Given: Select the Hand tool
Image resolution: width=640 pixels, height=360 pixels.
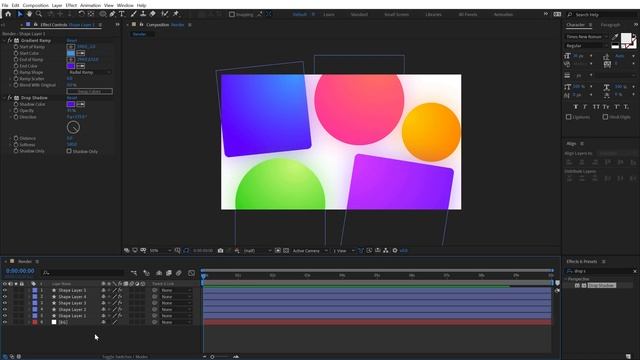Looking at the screenshot, I should [x=29, y=14].
